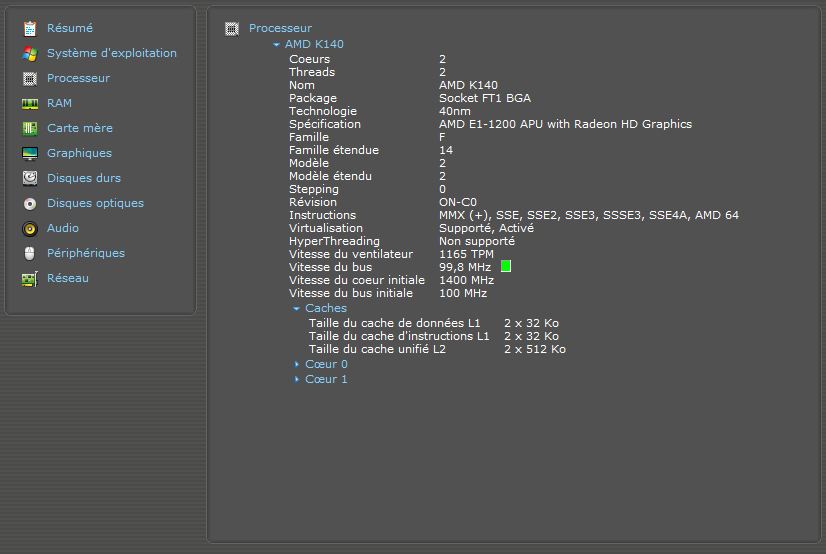
Task: Click the "ON-C0" revision value
Action: pyautogui.click(x=458, y=202)
